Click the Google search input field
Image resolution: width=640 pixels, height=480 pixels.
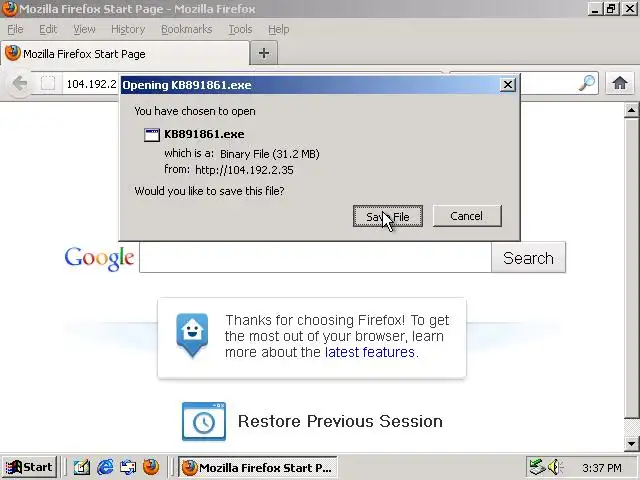point(315,258)
